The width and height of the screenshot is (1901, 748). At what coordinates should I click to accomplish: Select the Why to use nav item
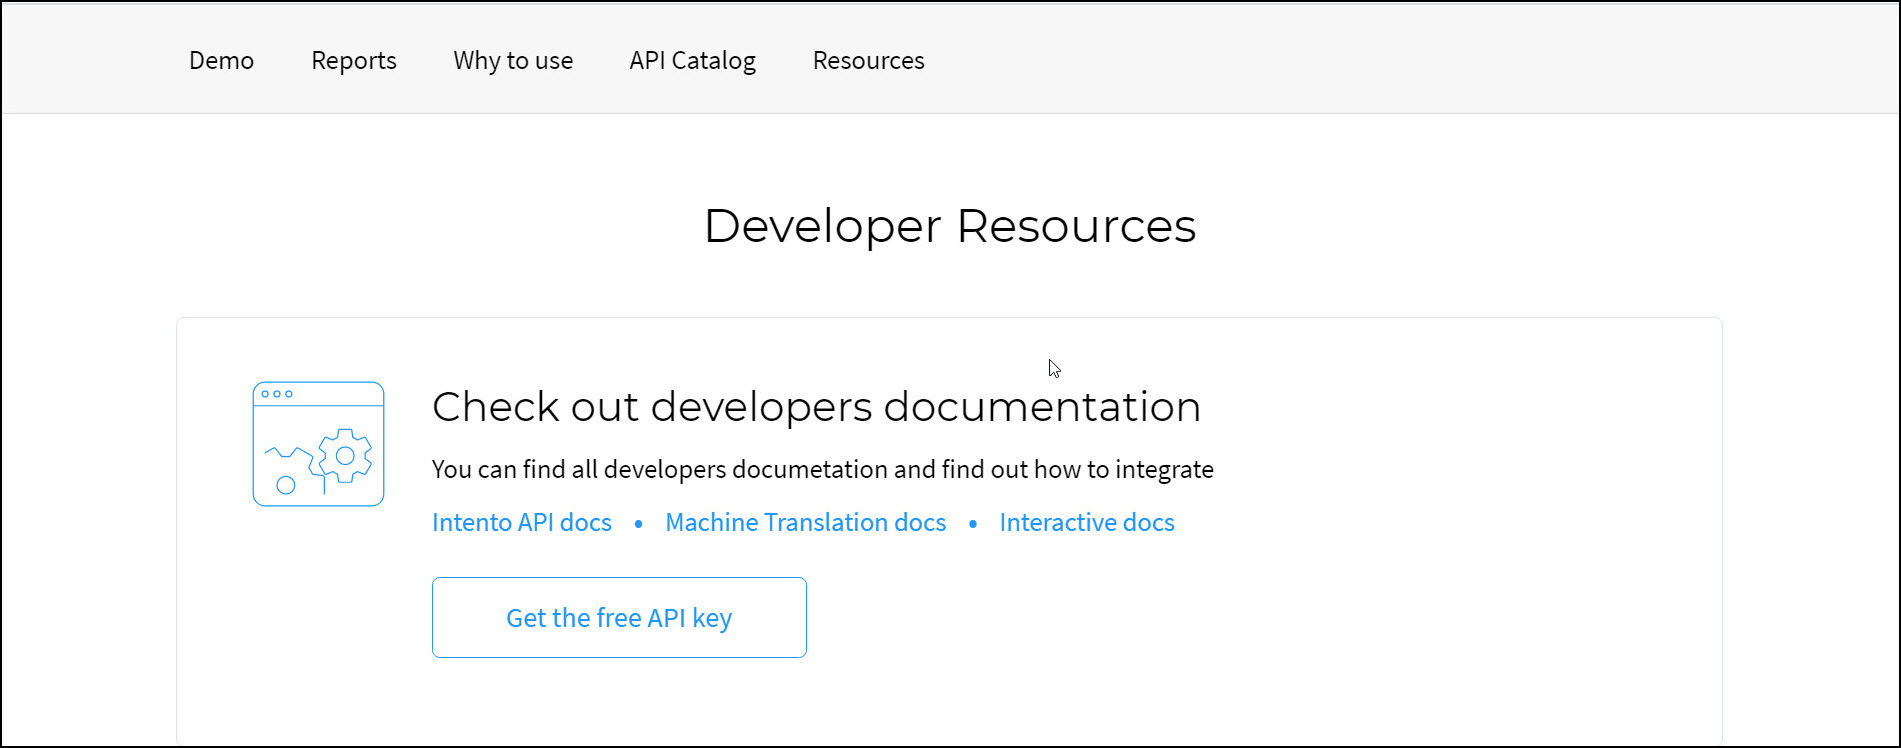(x=512, y=61)
